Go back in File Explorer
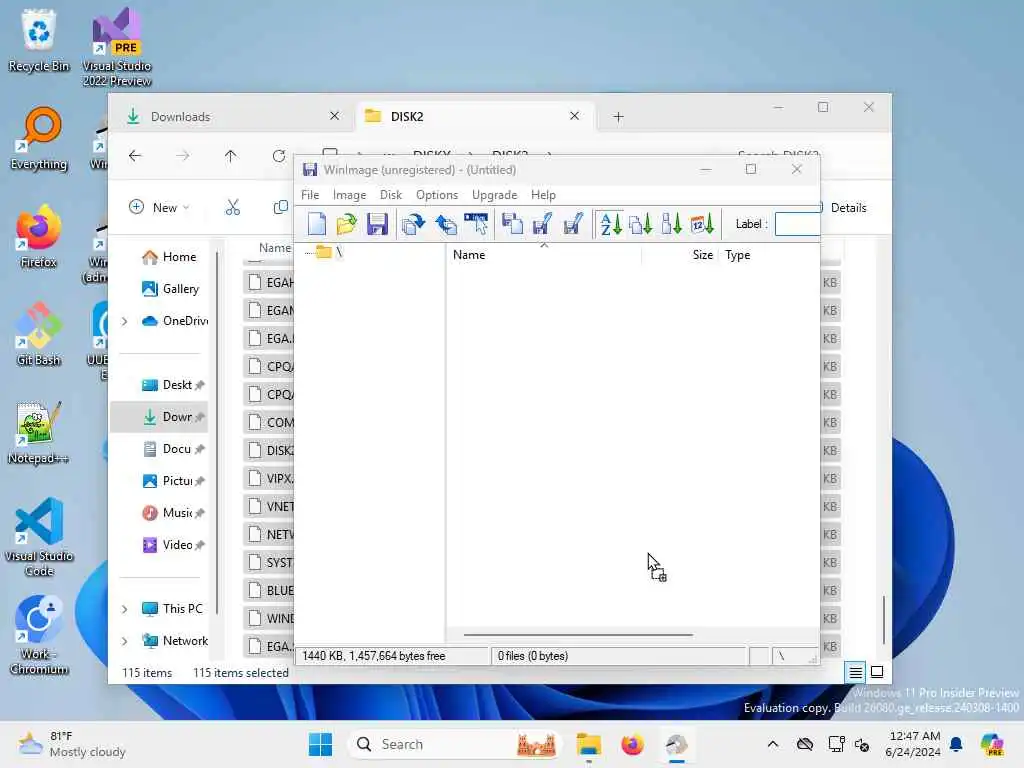The height and width of the screenshot is (768, 1024). point(135,155)
